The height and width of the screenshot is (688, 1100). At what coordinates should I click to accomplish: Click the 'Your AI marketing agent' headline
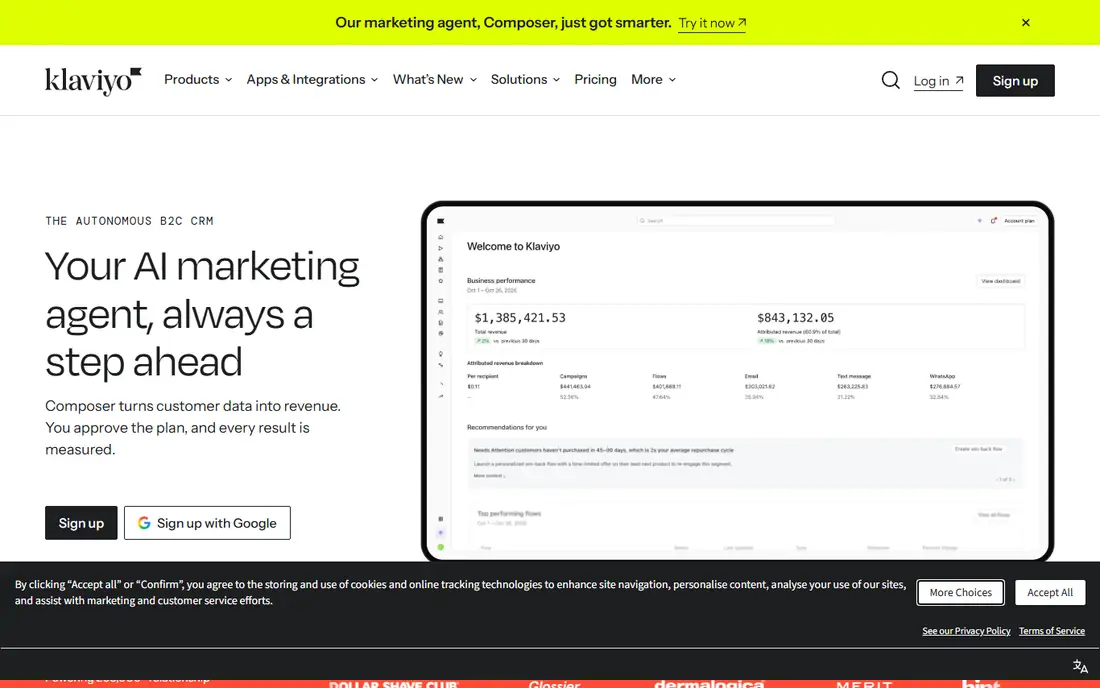pyautogui.click(x=202, y=313)
